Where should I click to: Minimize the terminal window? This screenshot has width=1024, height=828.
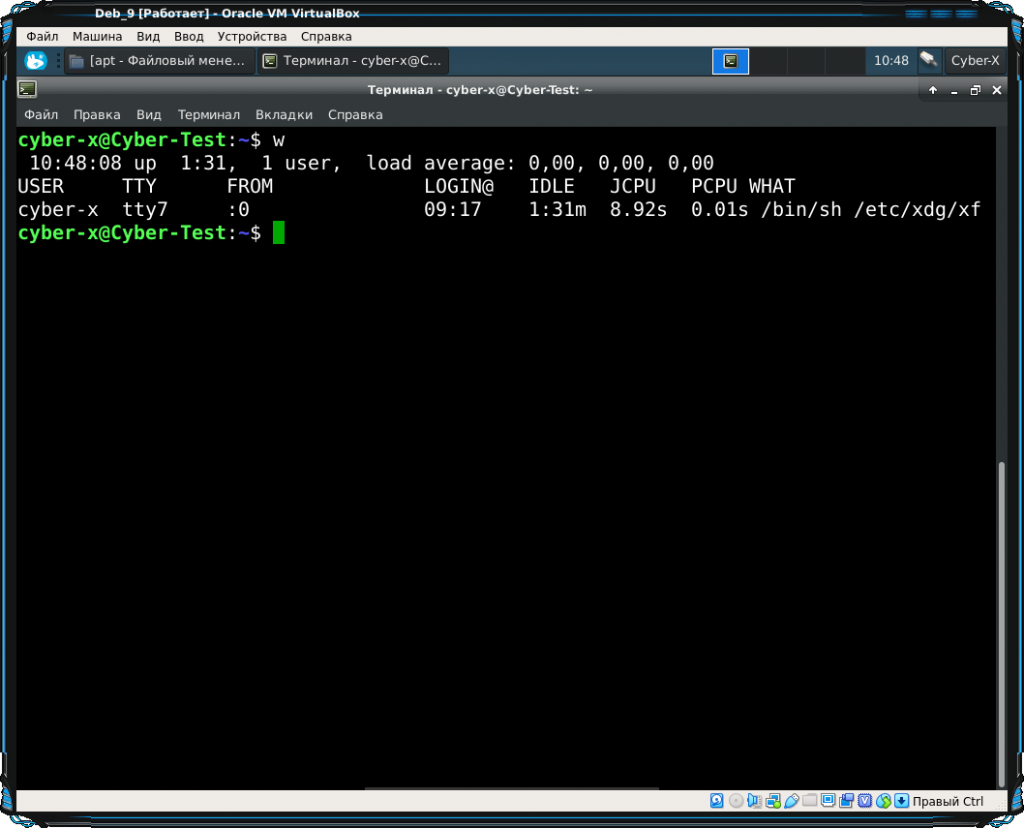click(x=954, y=90)
